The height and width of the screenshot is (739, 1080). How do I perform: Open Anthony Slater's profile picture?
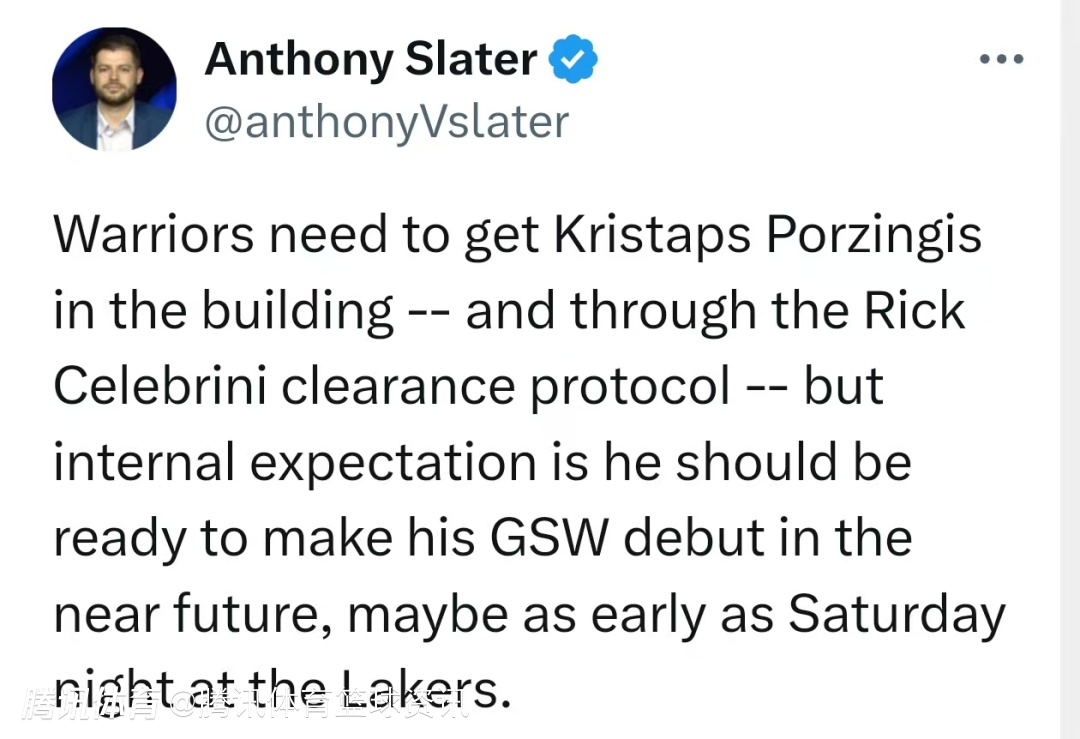(x=114, y=89)
